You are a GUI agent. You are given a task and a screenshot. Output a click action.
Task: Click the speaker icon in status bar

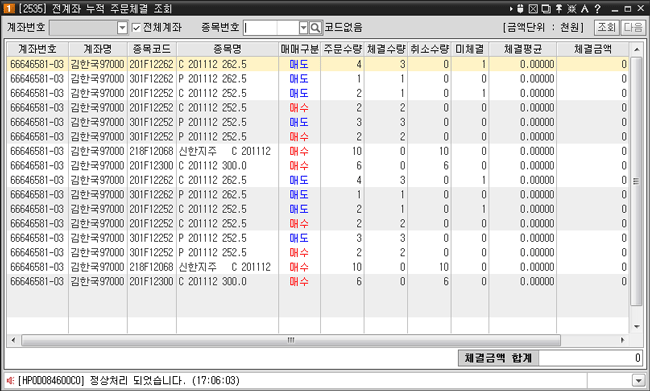click(x=10, y=380)
